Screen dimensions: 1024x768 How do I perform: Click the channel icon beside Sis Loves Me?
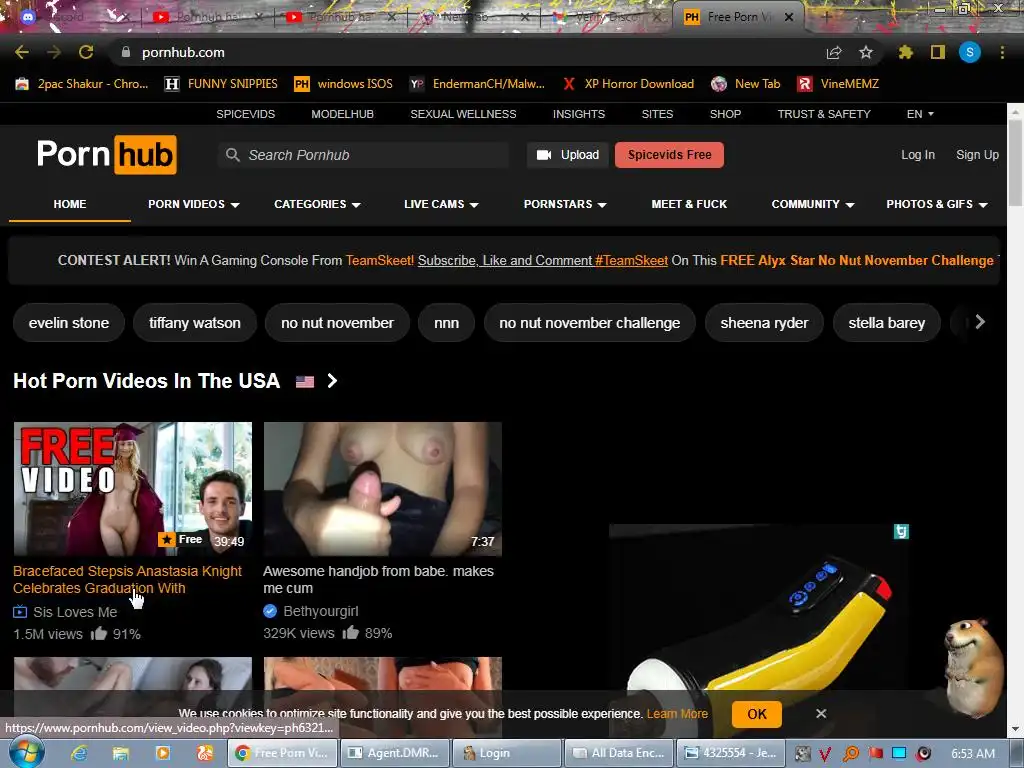pyautogui.click(x=20, y=612)
